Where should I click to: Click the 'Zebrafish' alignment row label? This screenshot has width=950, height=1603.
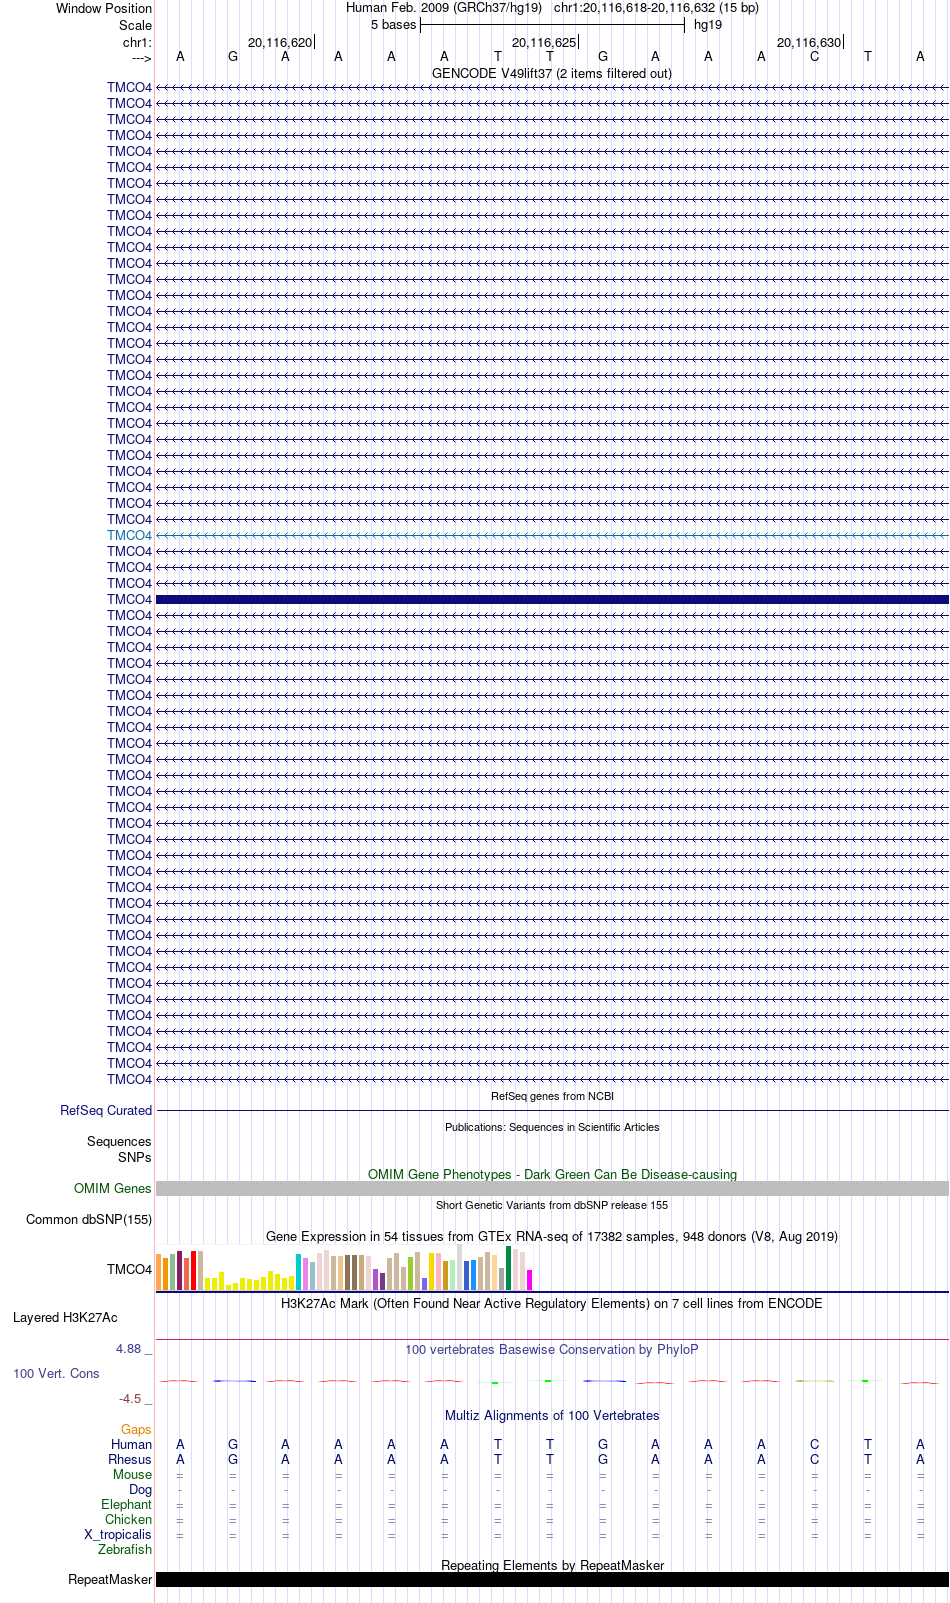tap(125, 1550)
